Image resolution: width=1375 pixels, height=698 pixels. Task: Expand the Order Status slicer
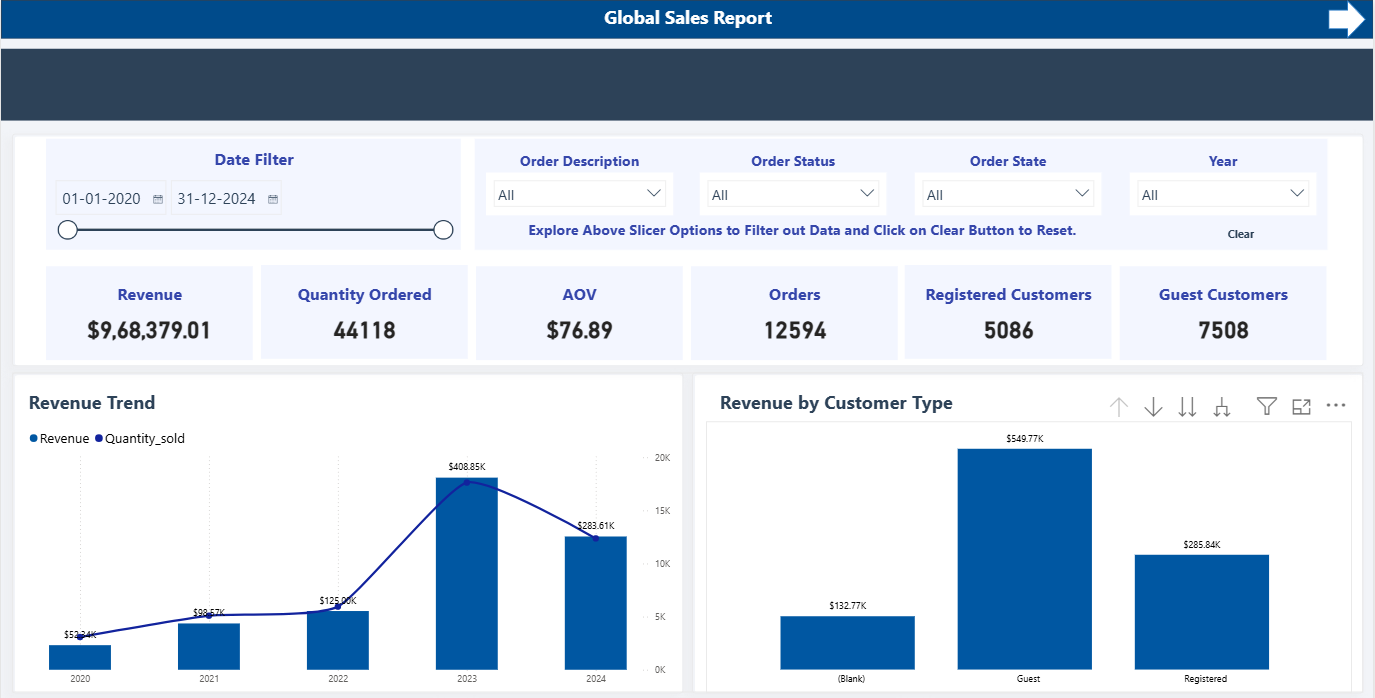click(x=866, y=193)
